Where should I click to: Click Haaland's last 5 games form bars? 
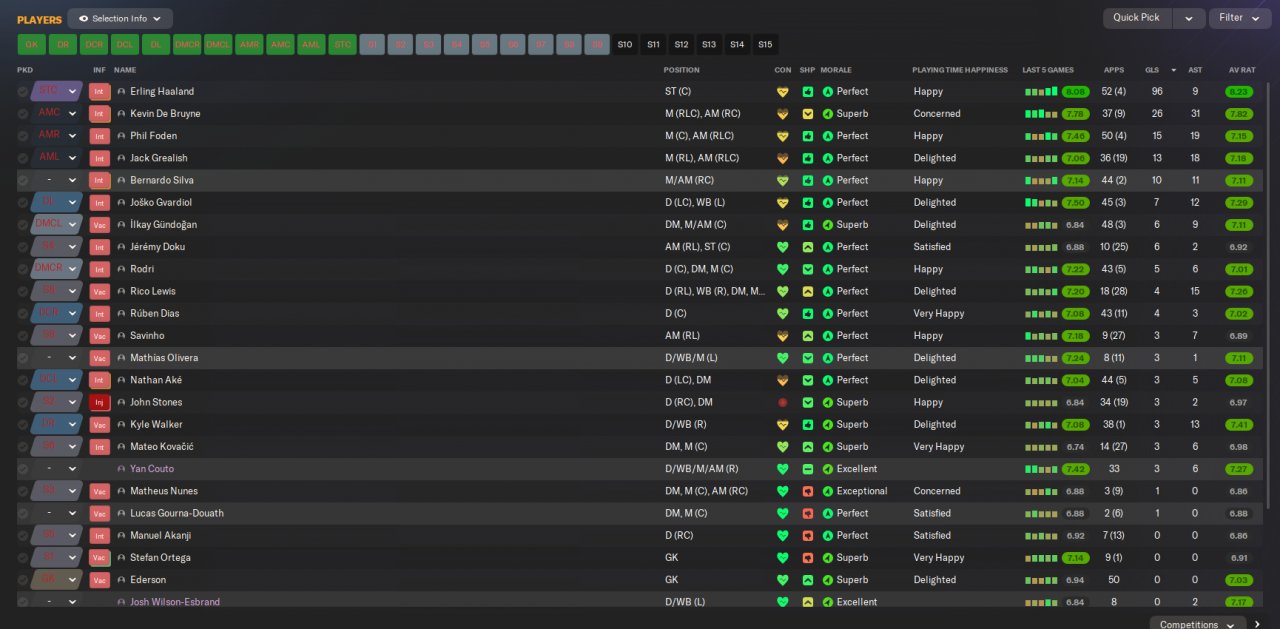click(1041, 92)
